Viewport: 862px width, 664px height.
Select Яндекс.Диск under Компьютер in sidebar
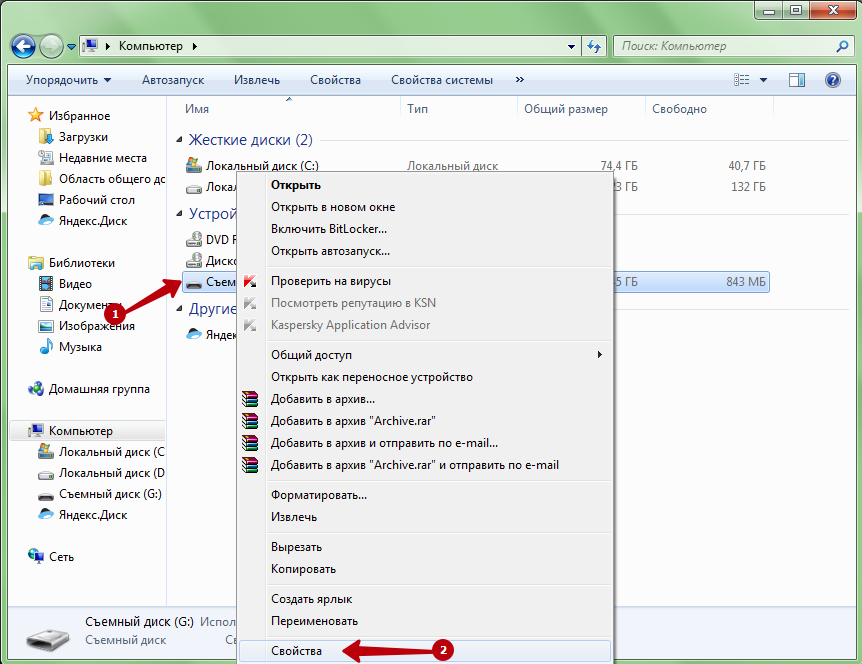click(x=92, y=515)
